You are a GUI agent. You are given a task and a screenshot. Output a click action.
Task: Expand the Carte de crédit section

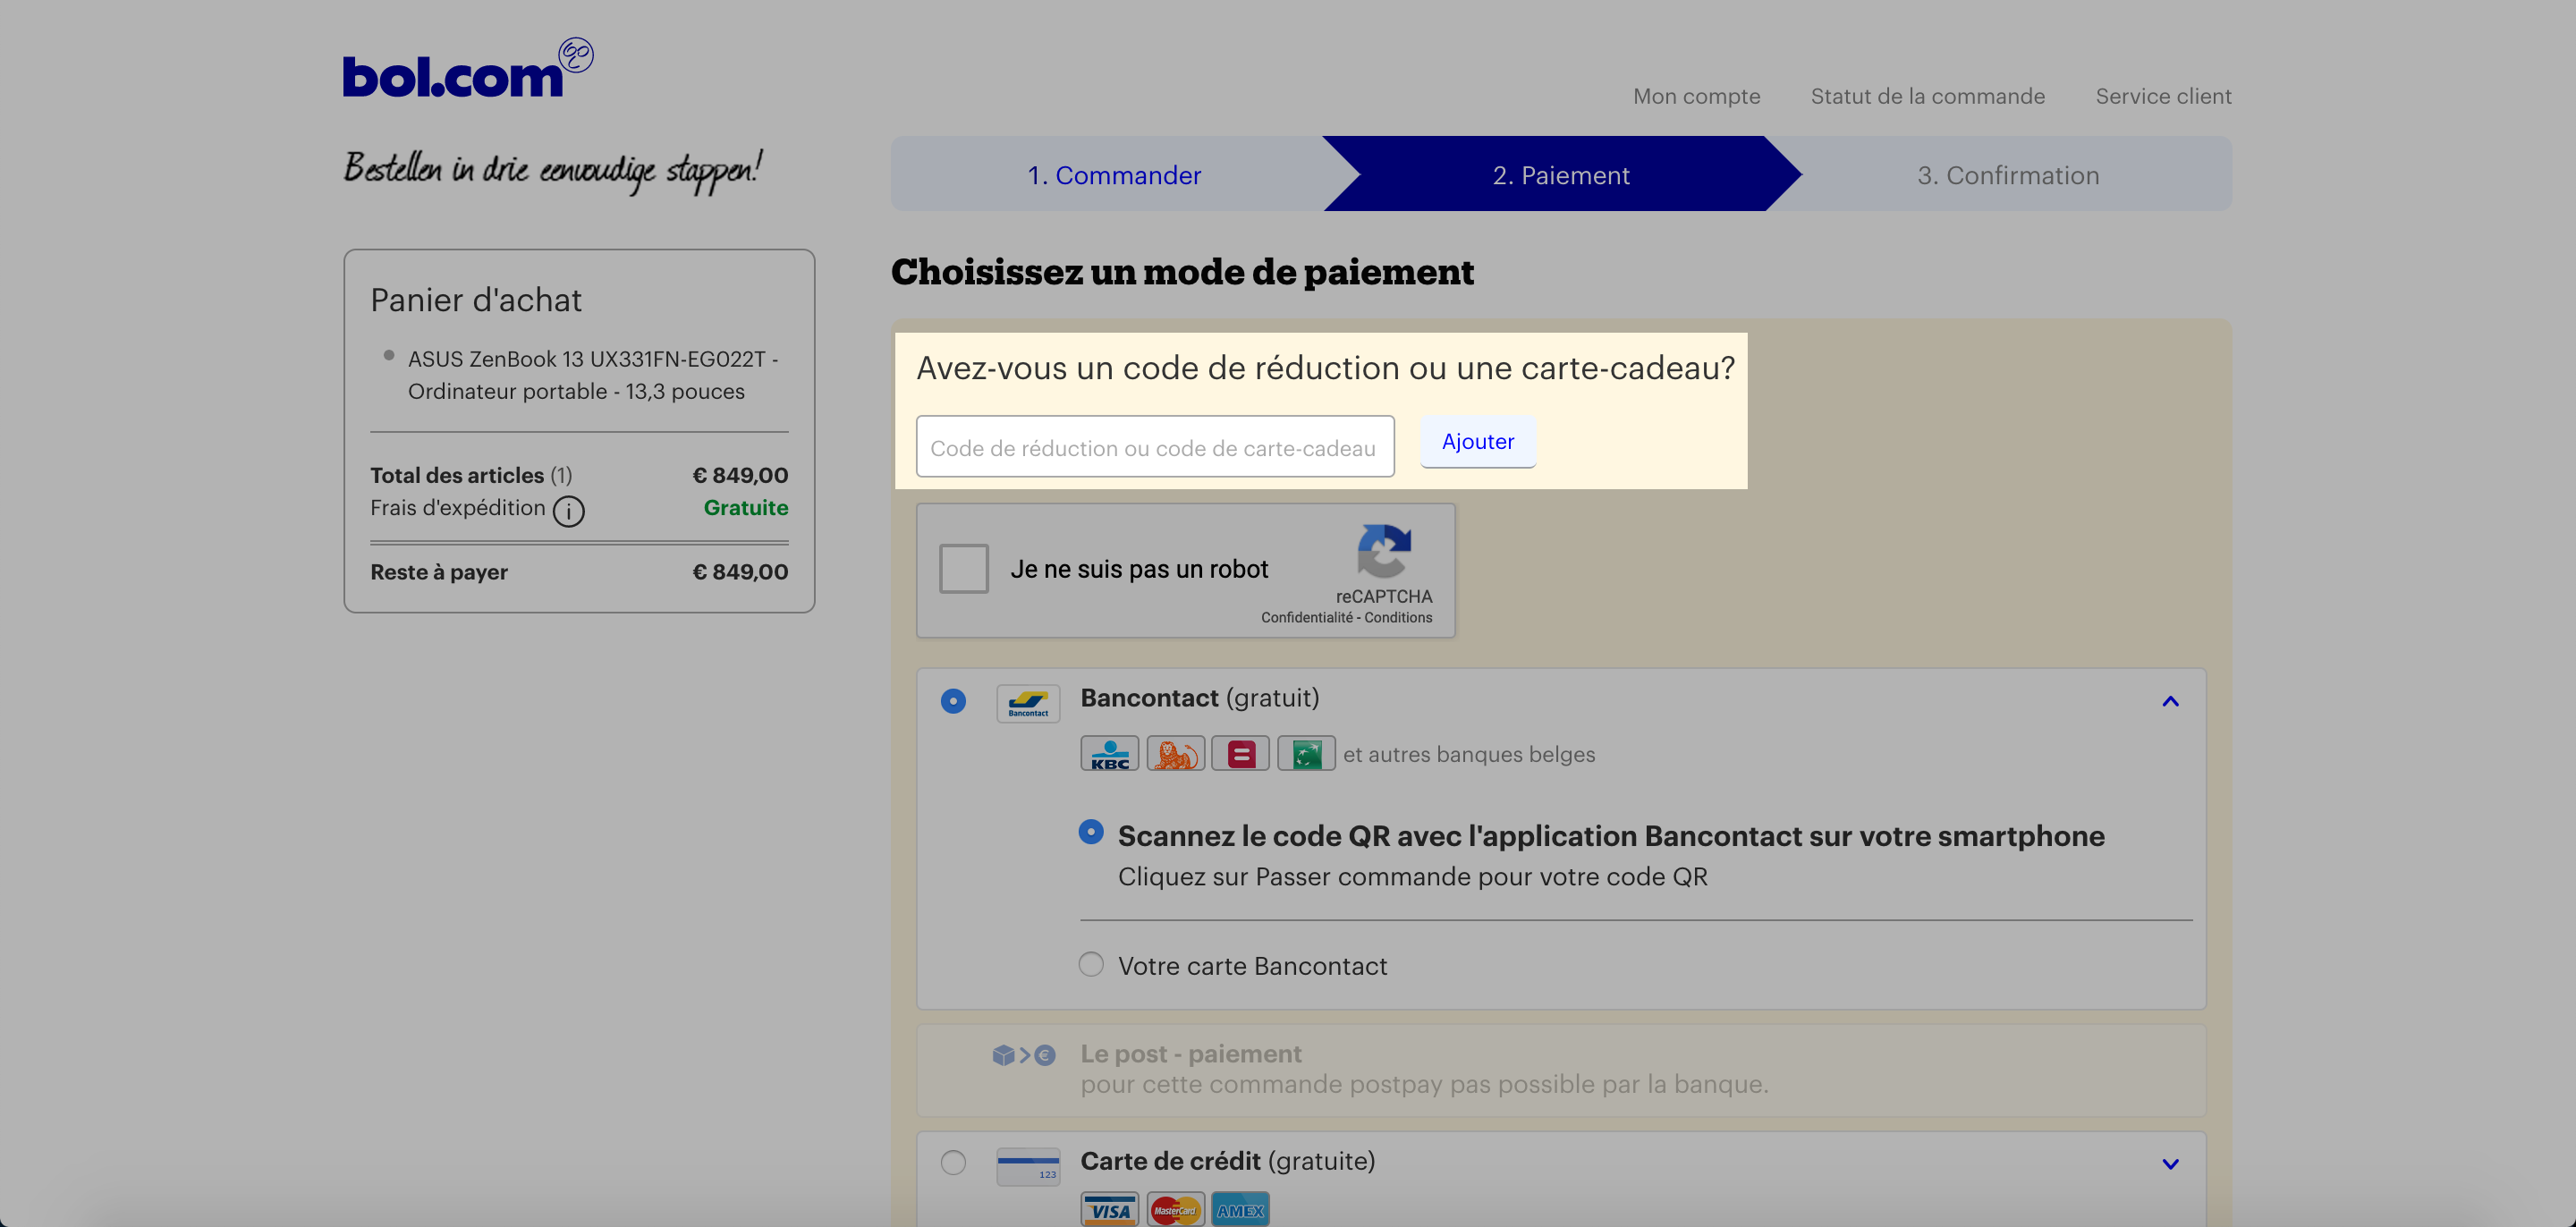(2170, 1164)
